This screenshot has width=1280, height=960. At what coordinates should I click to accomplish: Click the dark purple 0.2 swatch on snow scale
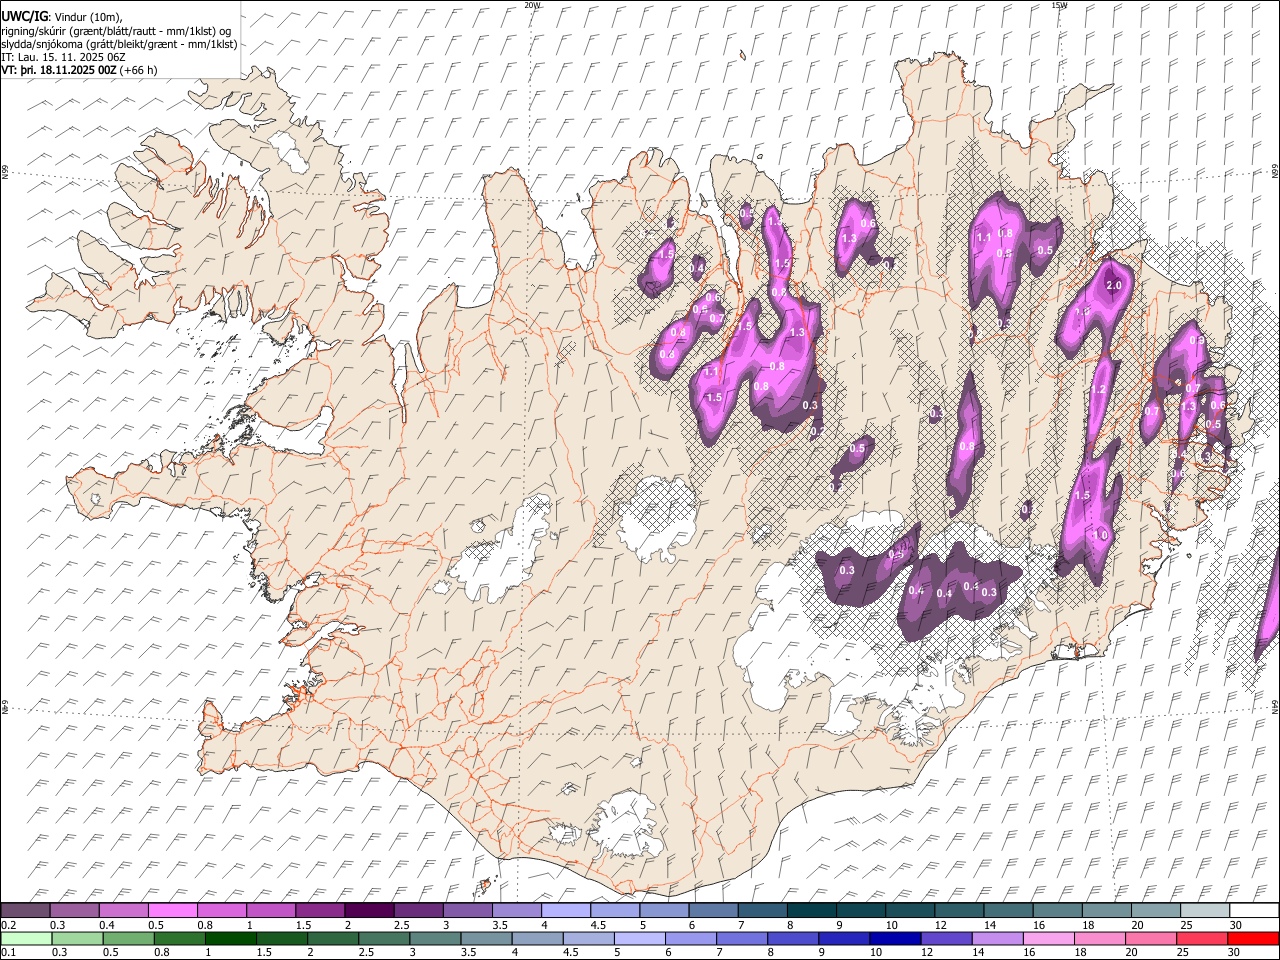[x=25, y=910]
